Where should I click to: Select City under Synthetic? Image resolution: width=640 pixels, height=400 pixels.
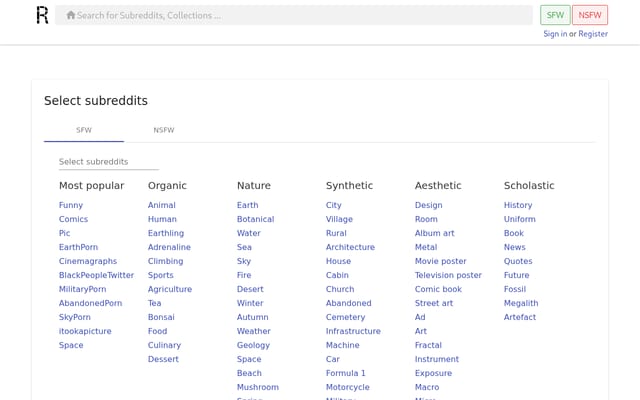coord(333,205)
